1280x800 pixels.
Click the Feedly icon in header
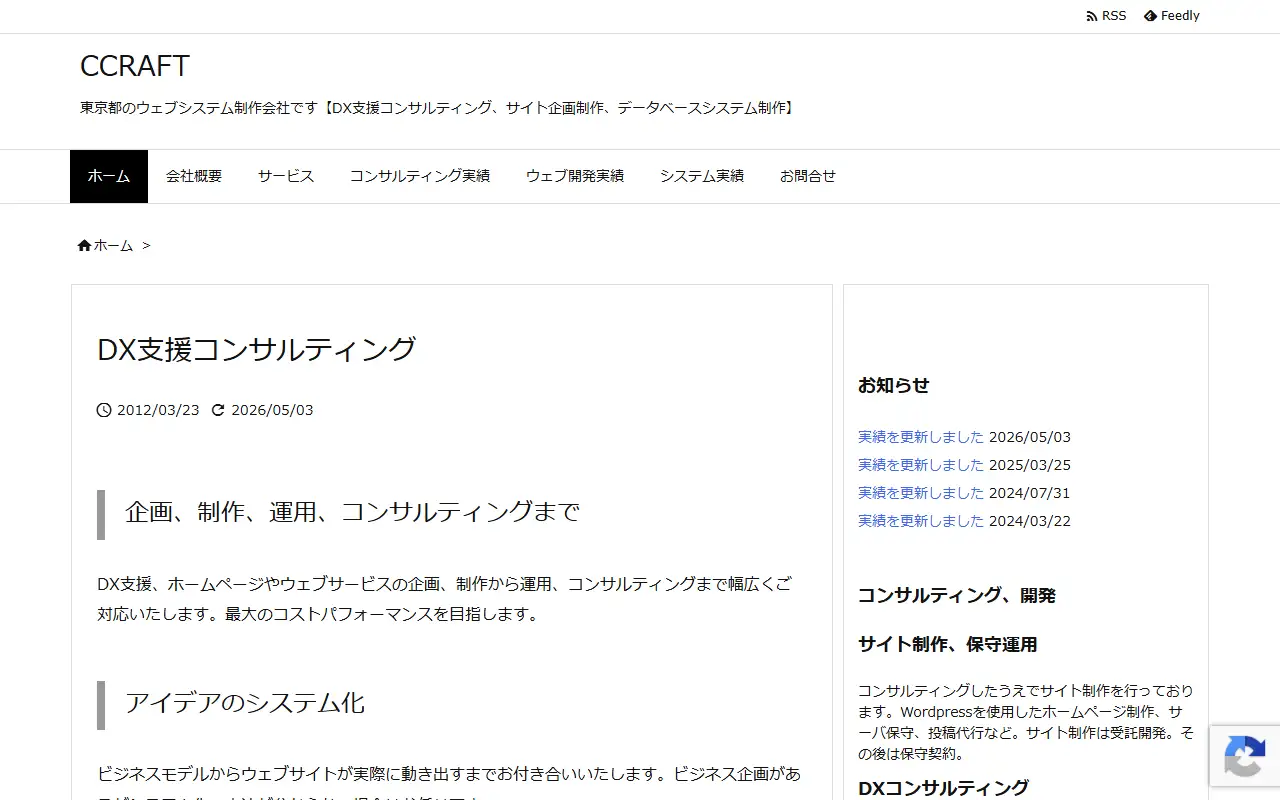coord(1150,16)
